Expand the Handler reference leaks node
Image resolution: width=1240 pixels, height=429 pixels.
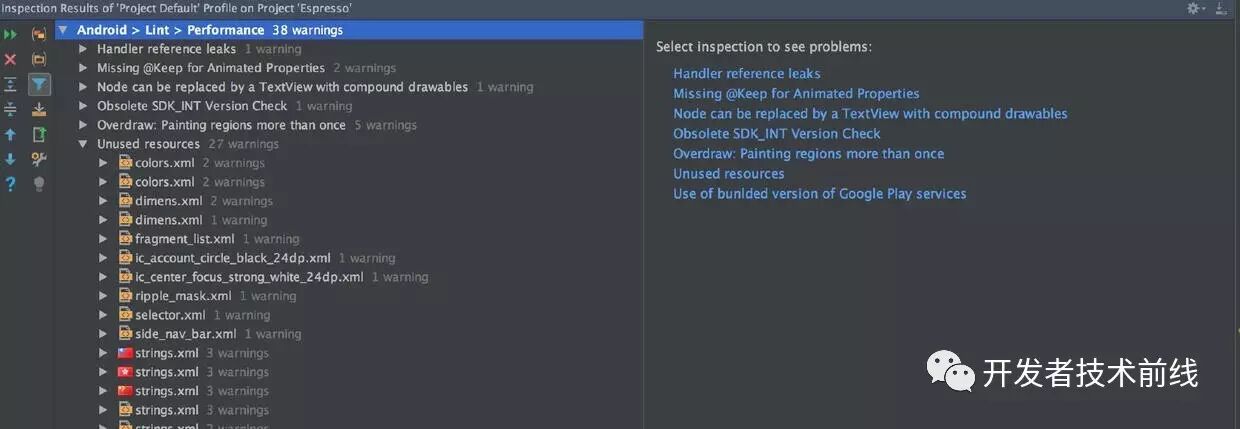(84, 49)
